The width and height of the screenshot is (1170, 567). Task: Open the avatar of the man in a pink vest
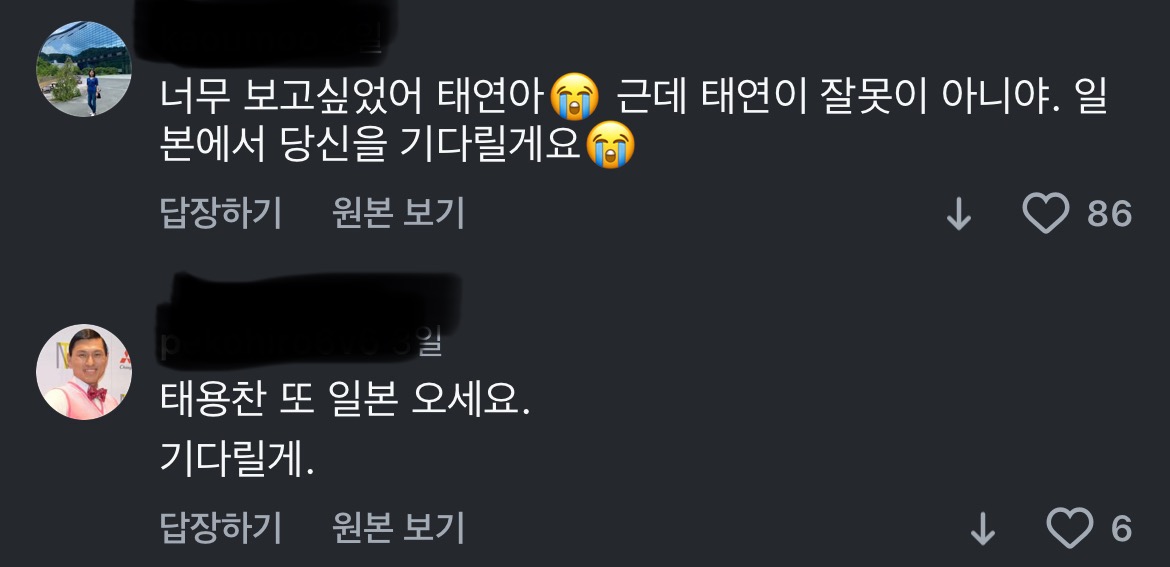[x=84, y=372]
